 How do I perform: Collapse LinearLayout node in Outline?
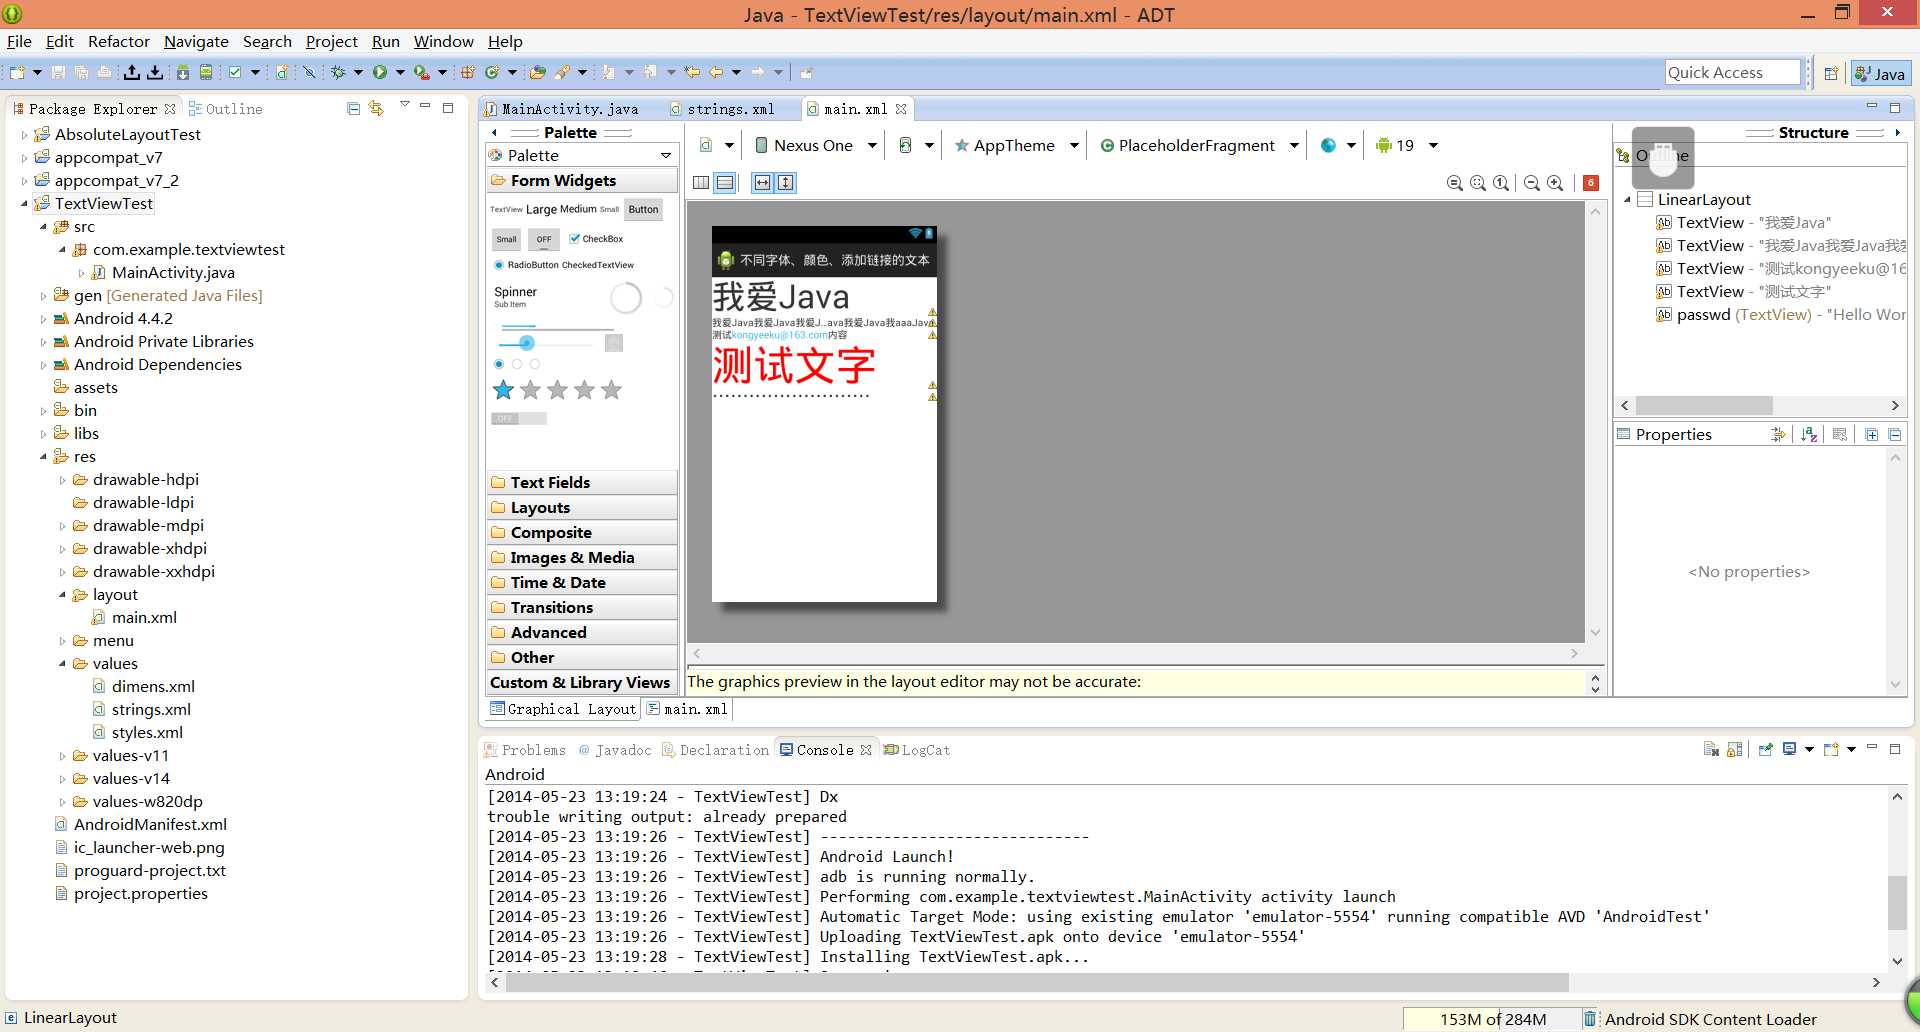click(1627, 200)
